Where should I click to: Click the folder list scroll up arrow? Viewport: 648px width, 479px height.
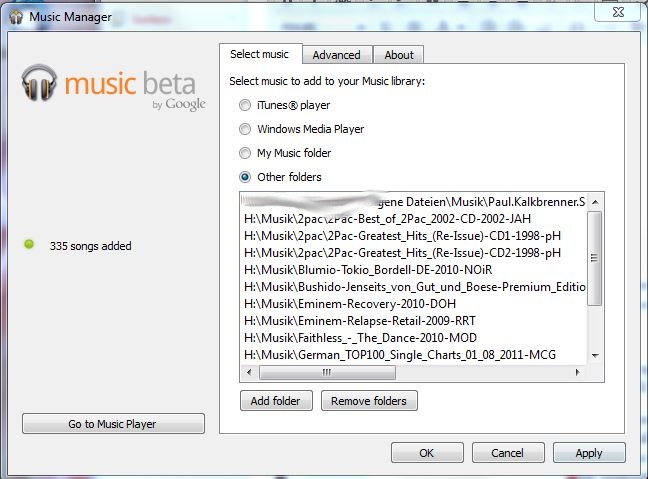click(x=595, y=202)
